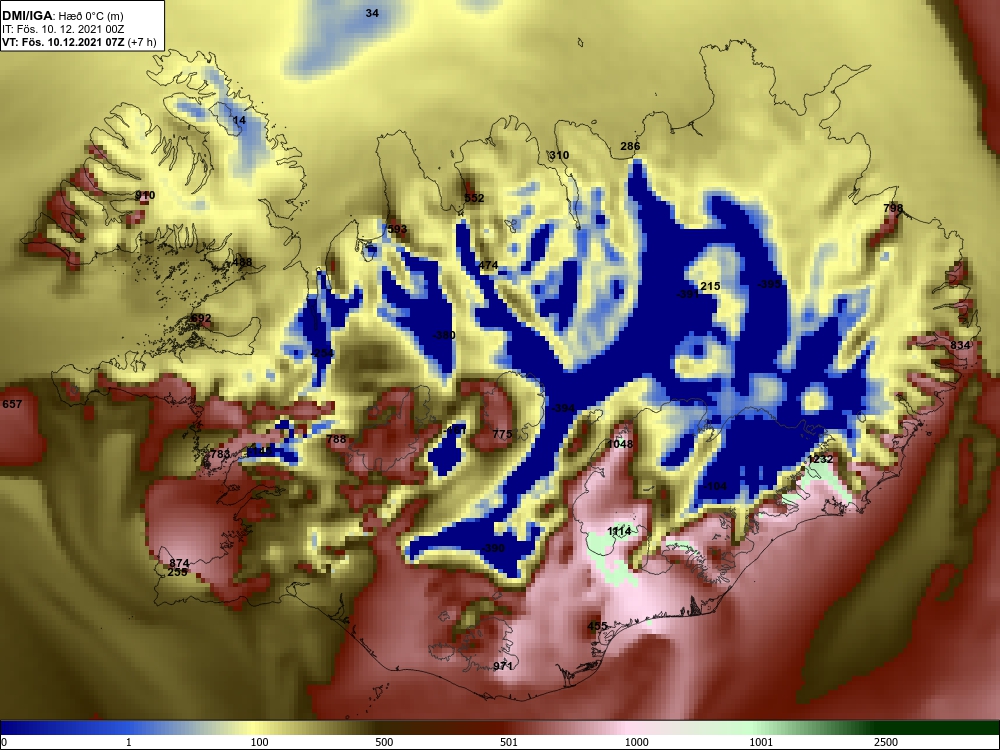
Task: Click the map value -380
Action: [x=444, y=335]
